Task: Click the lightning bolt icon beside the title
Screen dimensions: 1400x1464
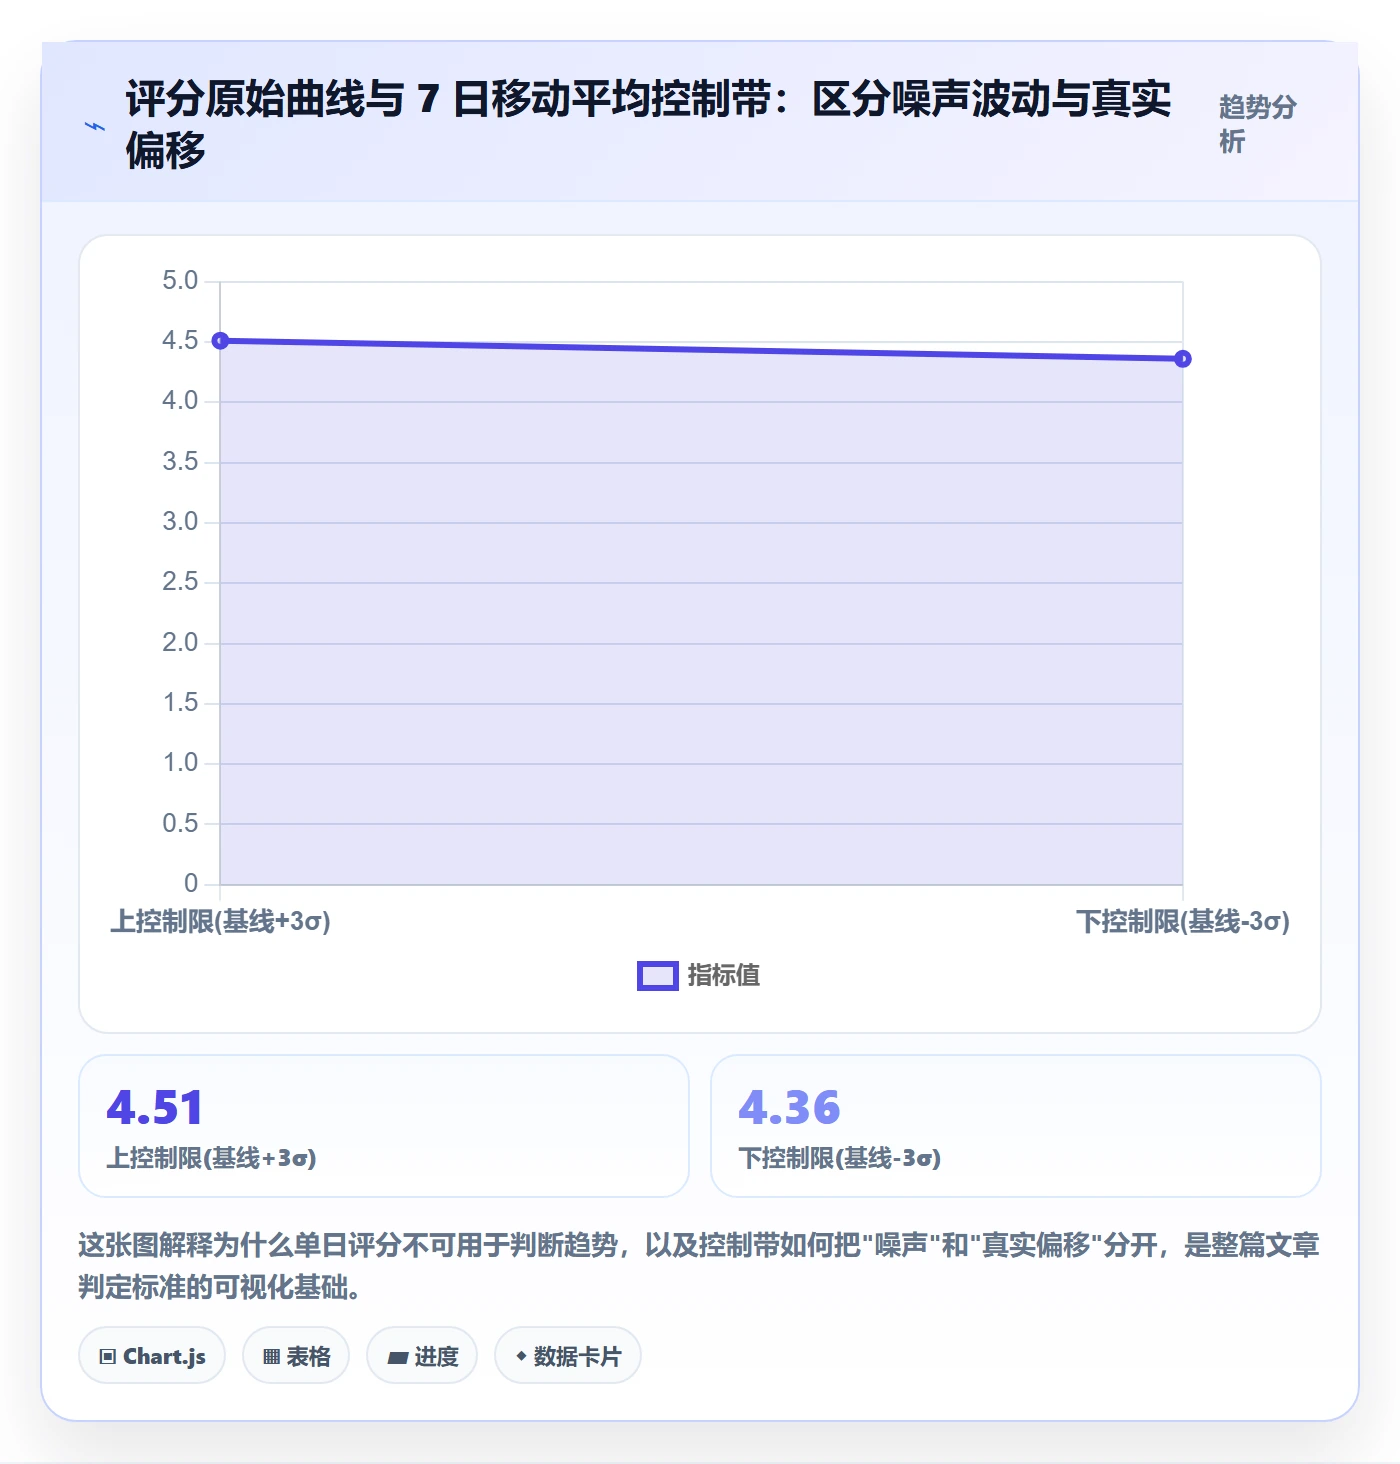Action: point(95,126)
